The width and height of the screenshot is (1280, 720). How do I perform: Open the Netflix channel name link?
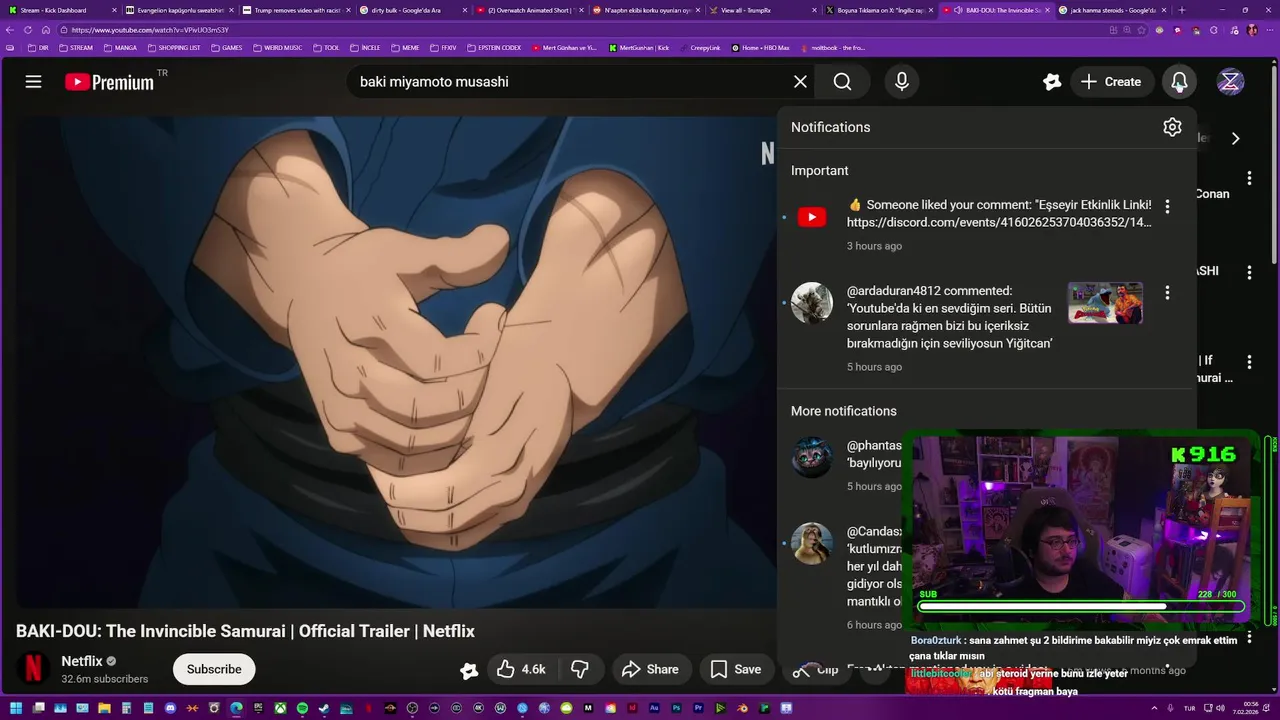click(x=82, y=661)
